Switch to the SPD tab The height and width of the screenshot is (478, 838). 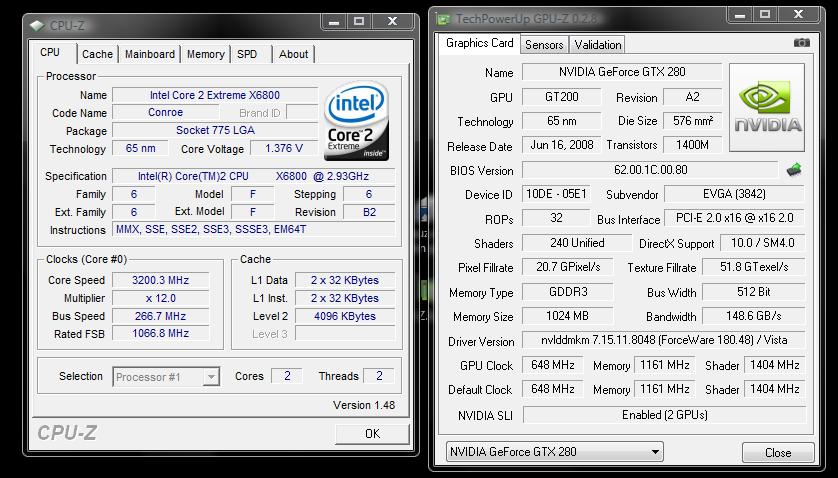coord(247,54)
